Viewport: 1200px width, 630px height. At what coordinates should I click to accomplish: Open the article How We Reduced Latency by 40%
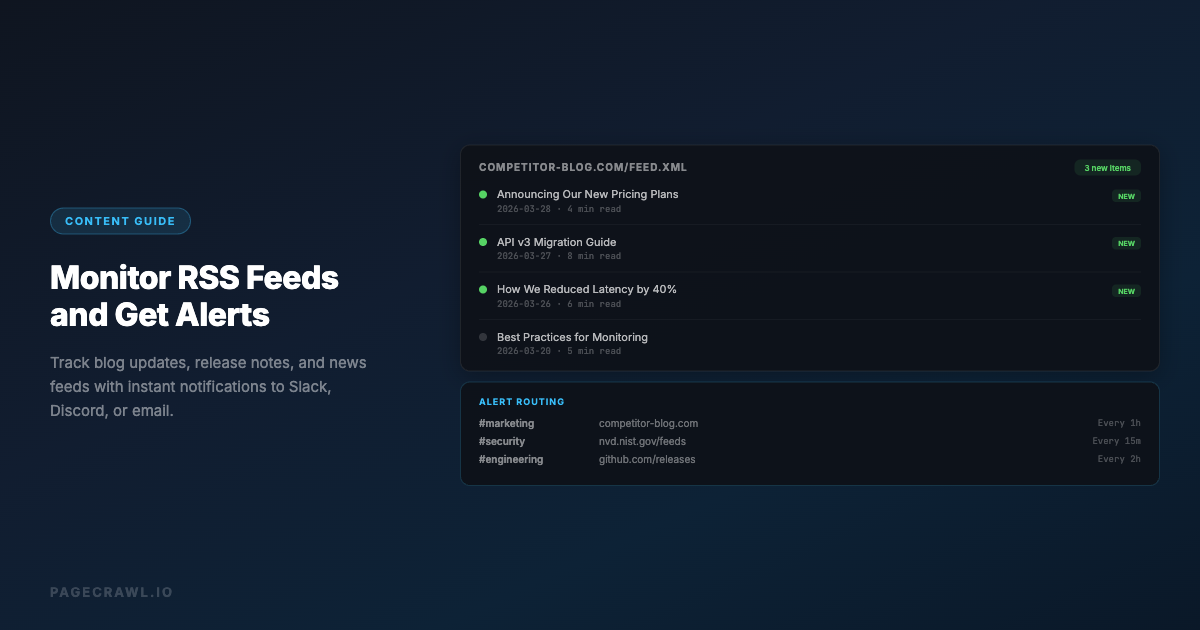(x=587, y=289)
